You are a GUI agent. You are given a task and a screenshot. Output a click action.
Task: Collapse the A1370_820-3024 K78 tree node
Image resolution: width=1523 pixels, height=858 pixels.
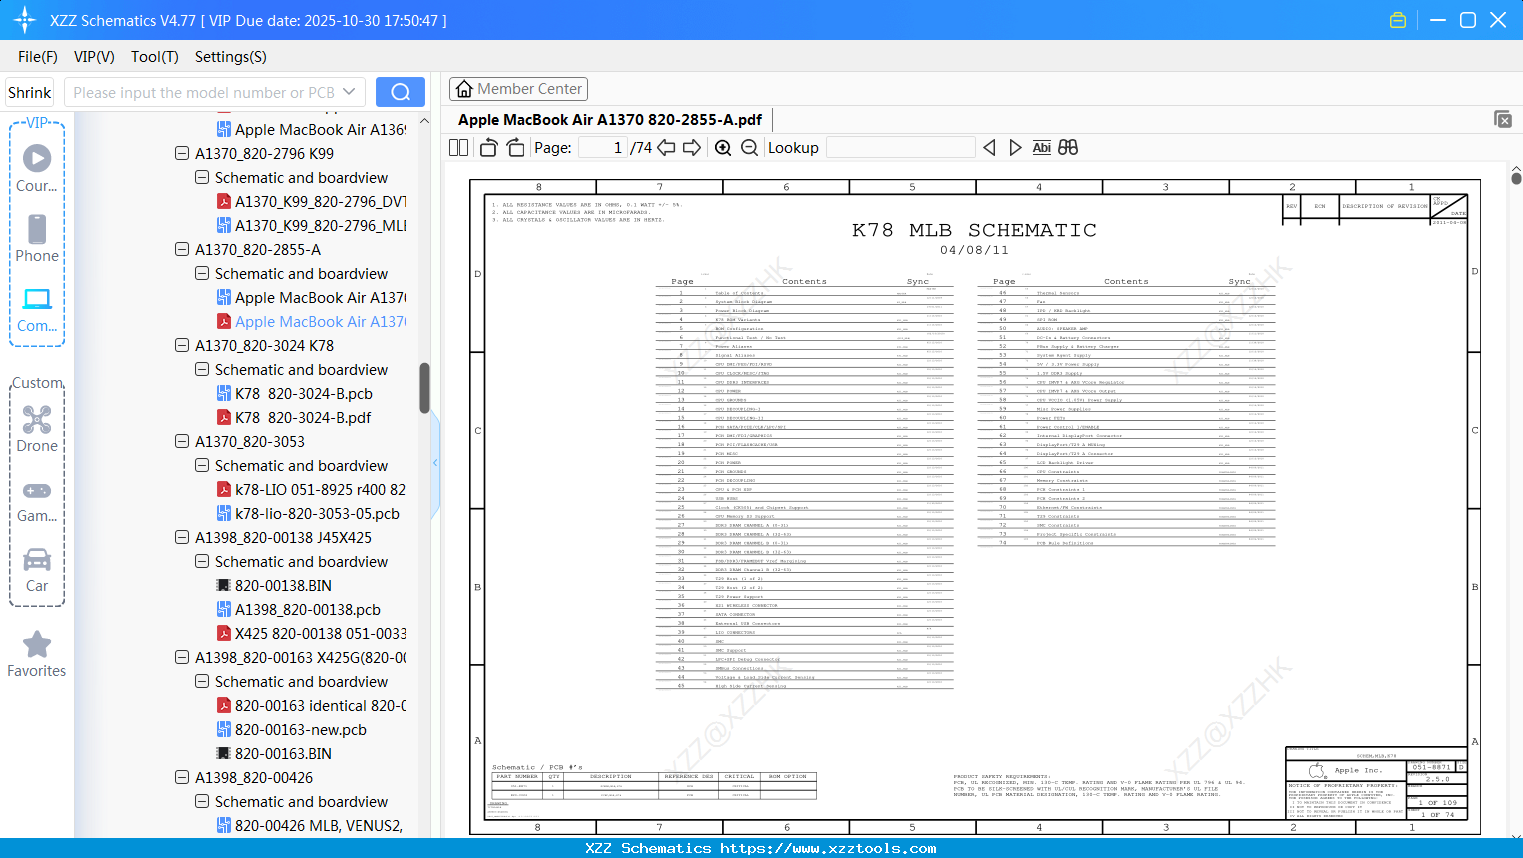[x=182, y=345]
